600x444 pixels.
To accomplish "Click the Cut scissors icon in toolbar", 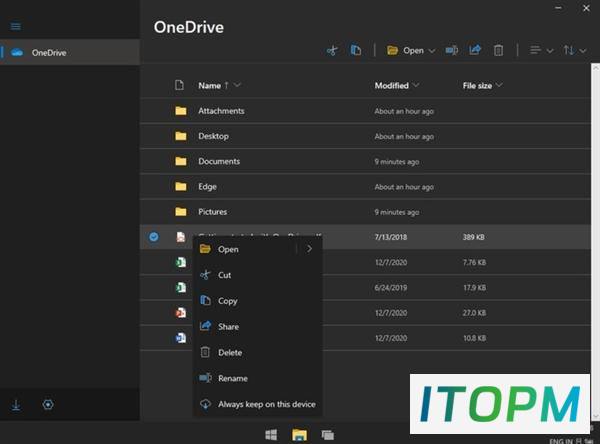I will pos(332,50).
